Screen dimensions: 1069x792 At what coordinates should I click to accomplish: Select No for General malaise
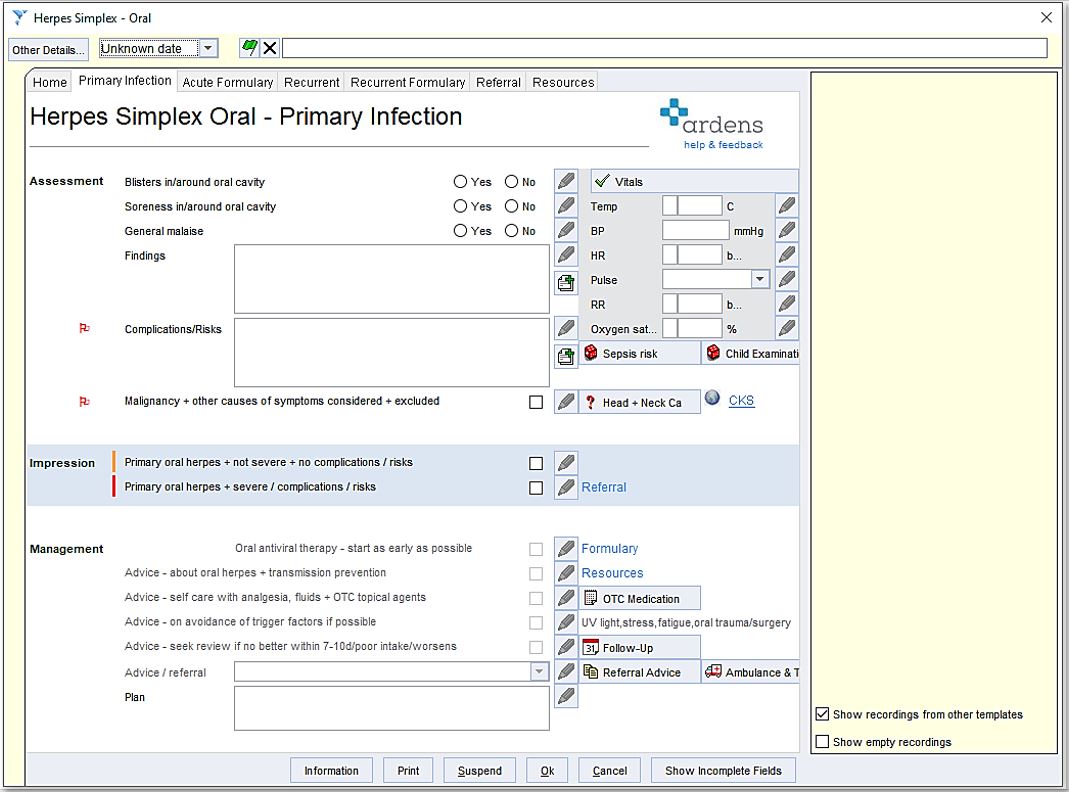(511, 231)
